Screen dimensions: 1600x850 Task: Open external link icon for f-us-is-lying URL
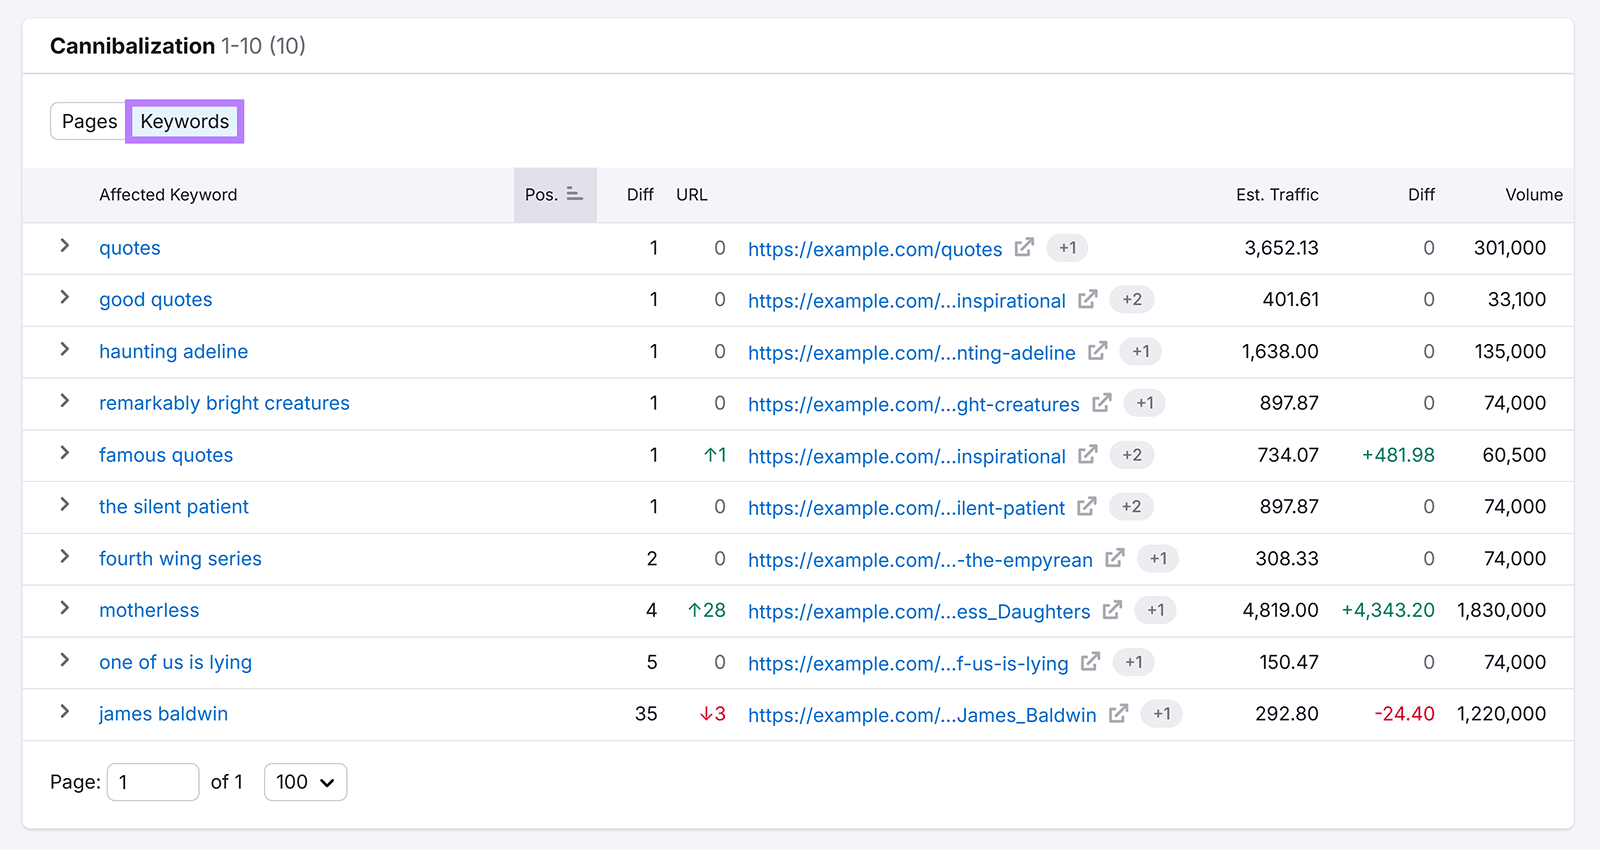[1090, 662]
